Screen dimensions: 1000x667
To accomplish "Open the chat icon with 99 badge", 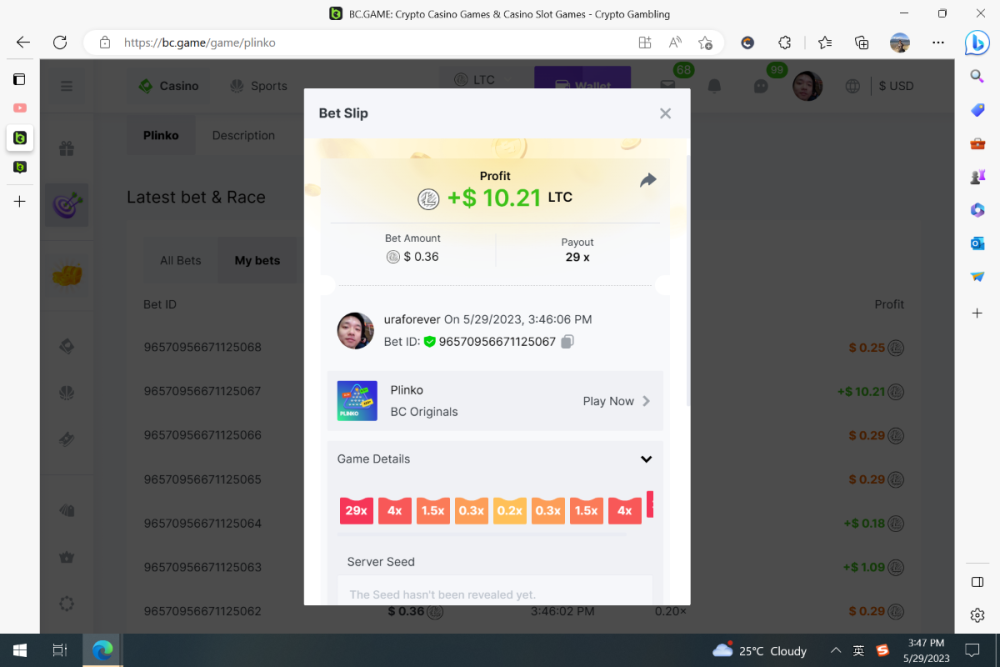I will point(761,86).
